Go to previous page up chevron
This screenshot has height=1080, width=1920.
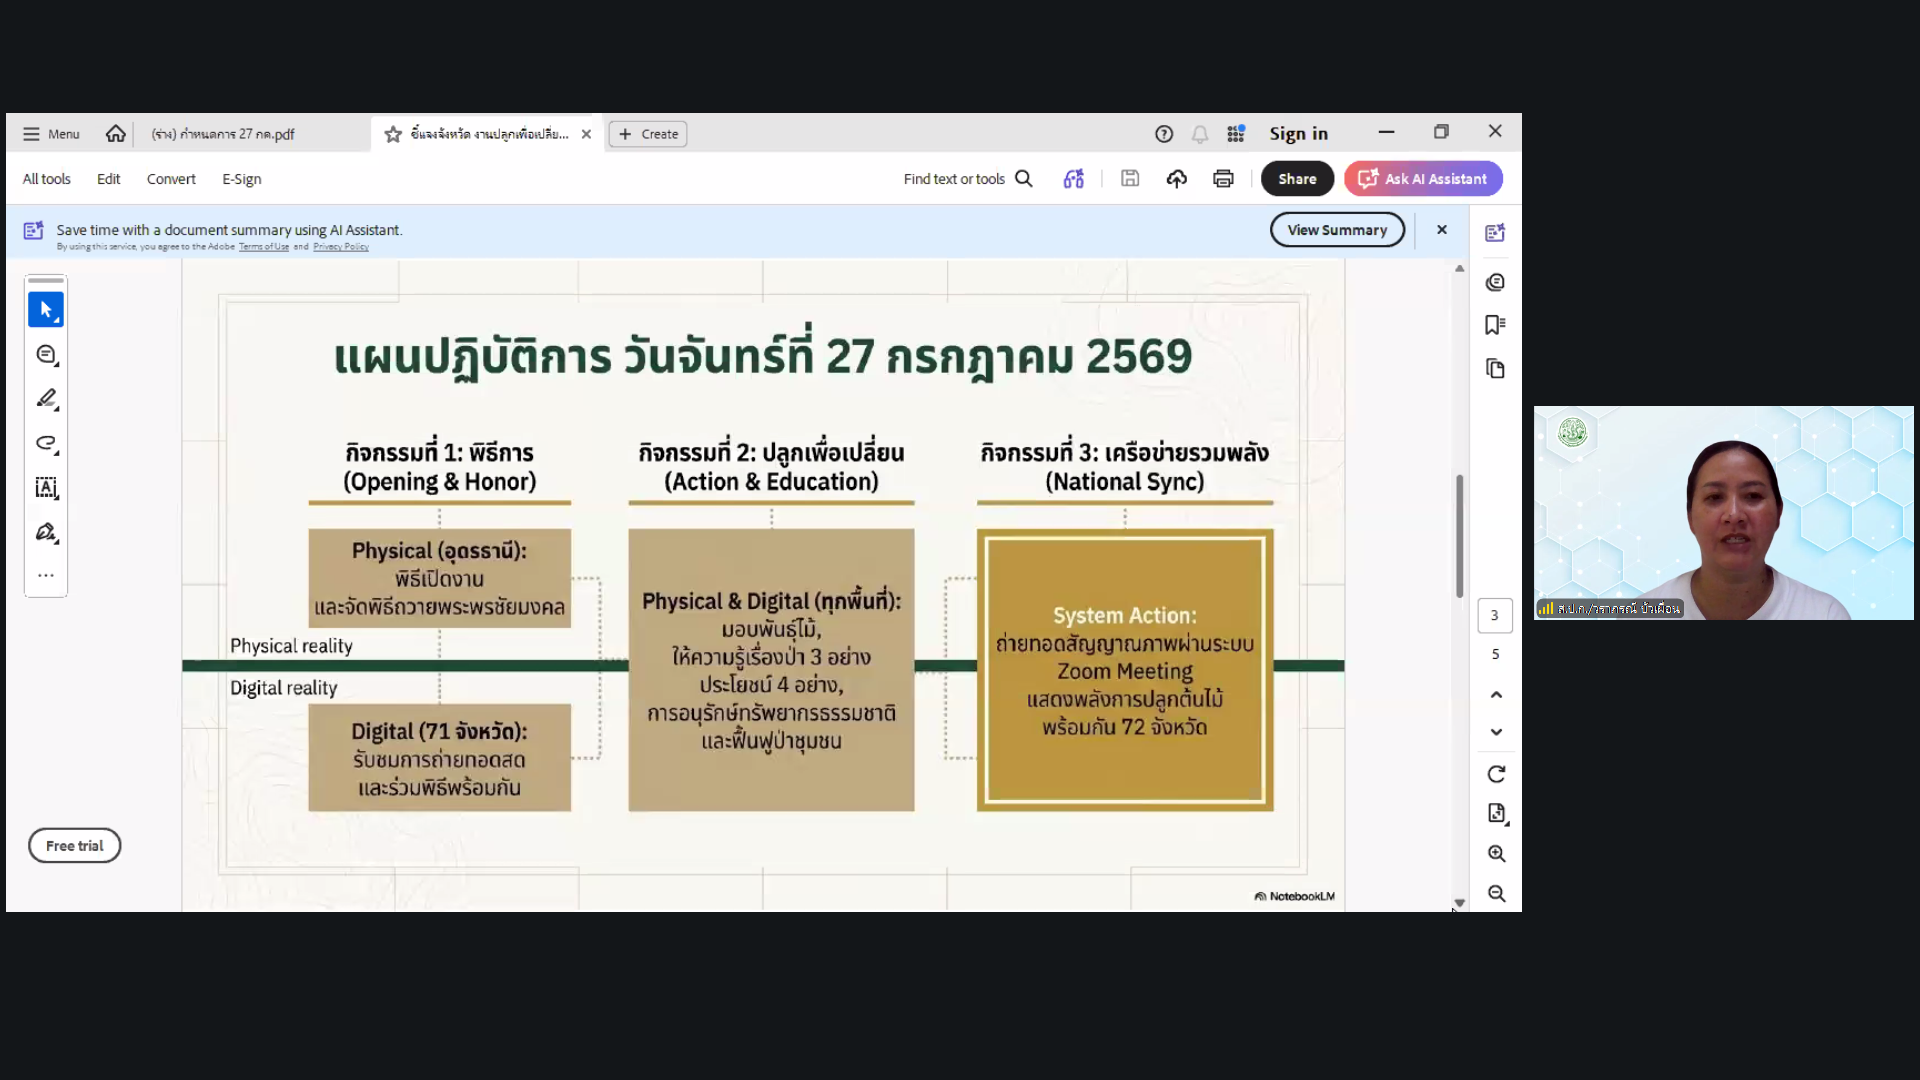[x=1496, y=694]
